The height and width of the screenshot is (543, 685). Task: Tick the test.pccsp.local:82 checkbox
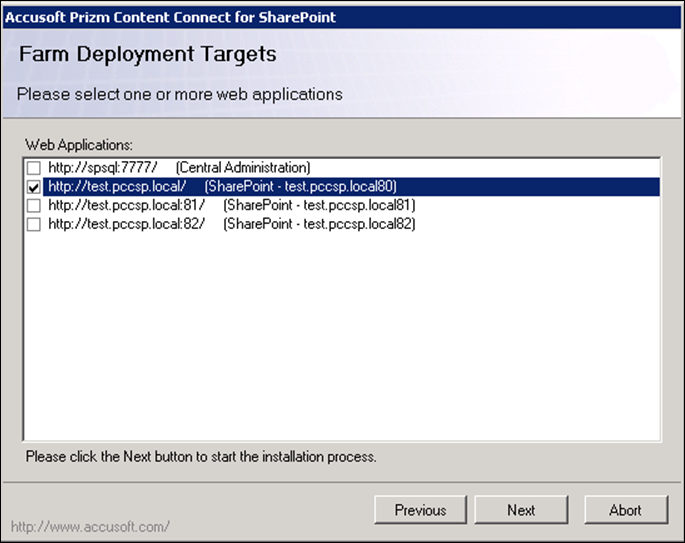click(34, 225)
